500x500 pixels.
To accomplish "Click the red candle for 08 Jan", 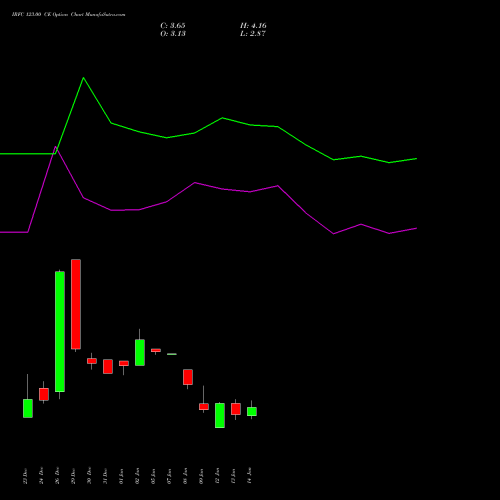I will (188, 377).
